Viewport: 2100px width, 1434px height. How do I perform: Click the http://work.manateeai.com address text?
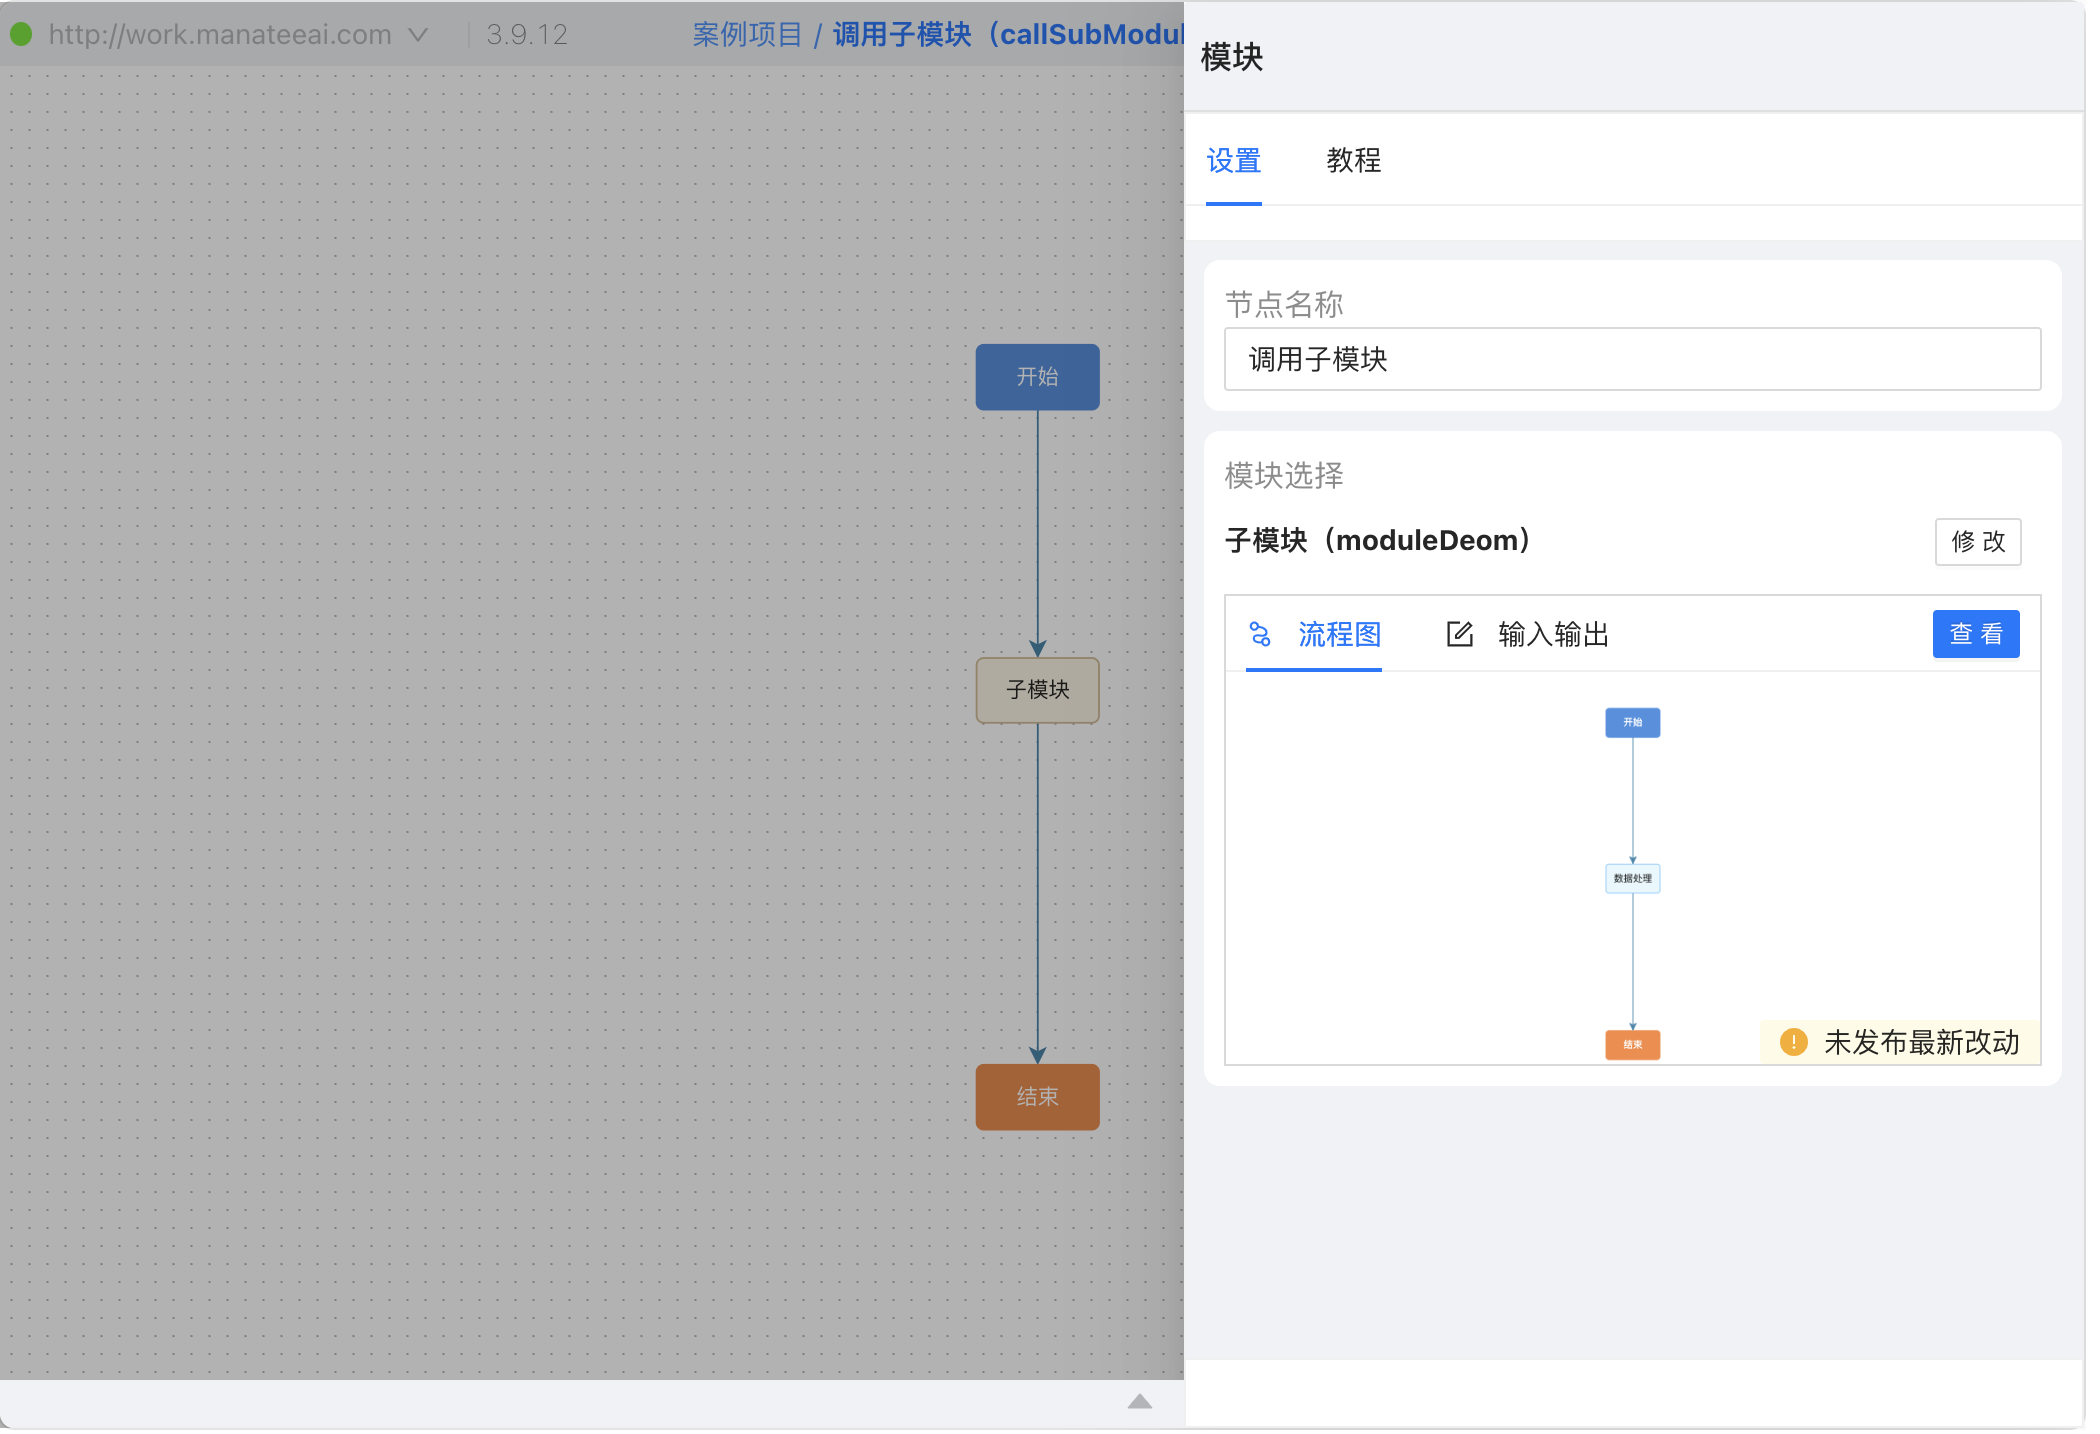click(x=220, y=35)
